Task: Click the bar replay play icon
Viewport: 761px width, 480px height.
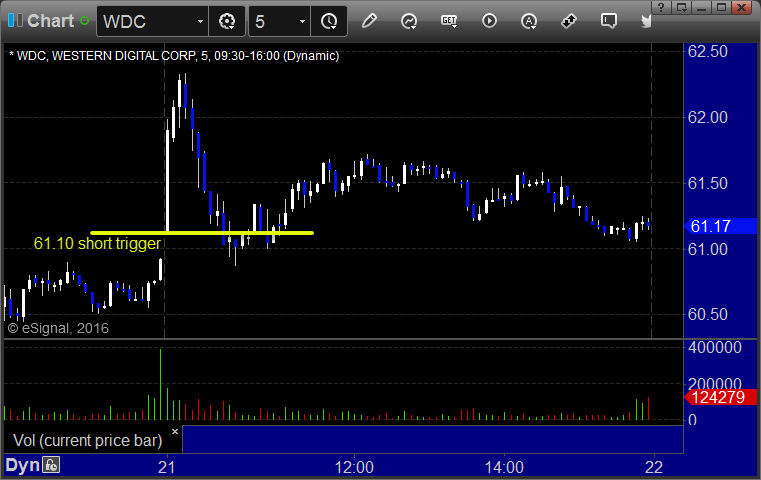Action: point(489,21)
